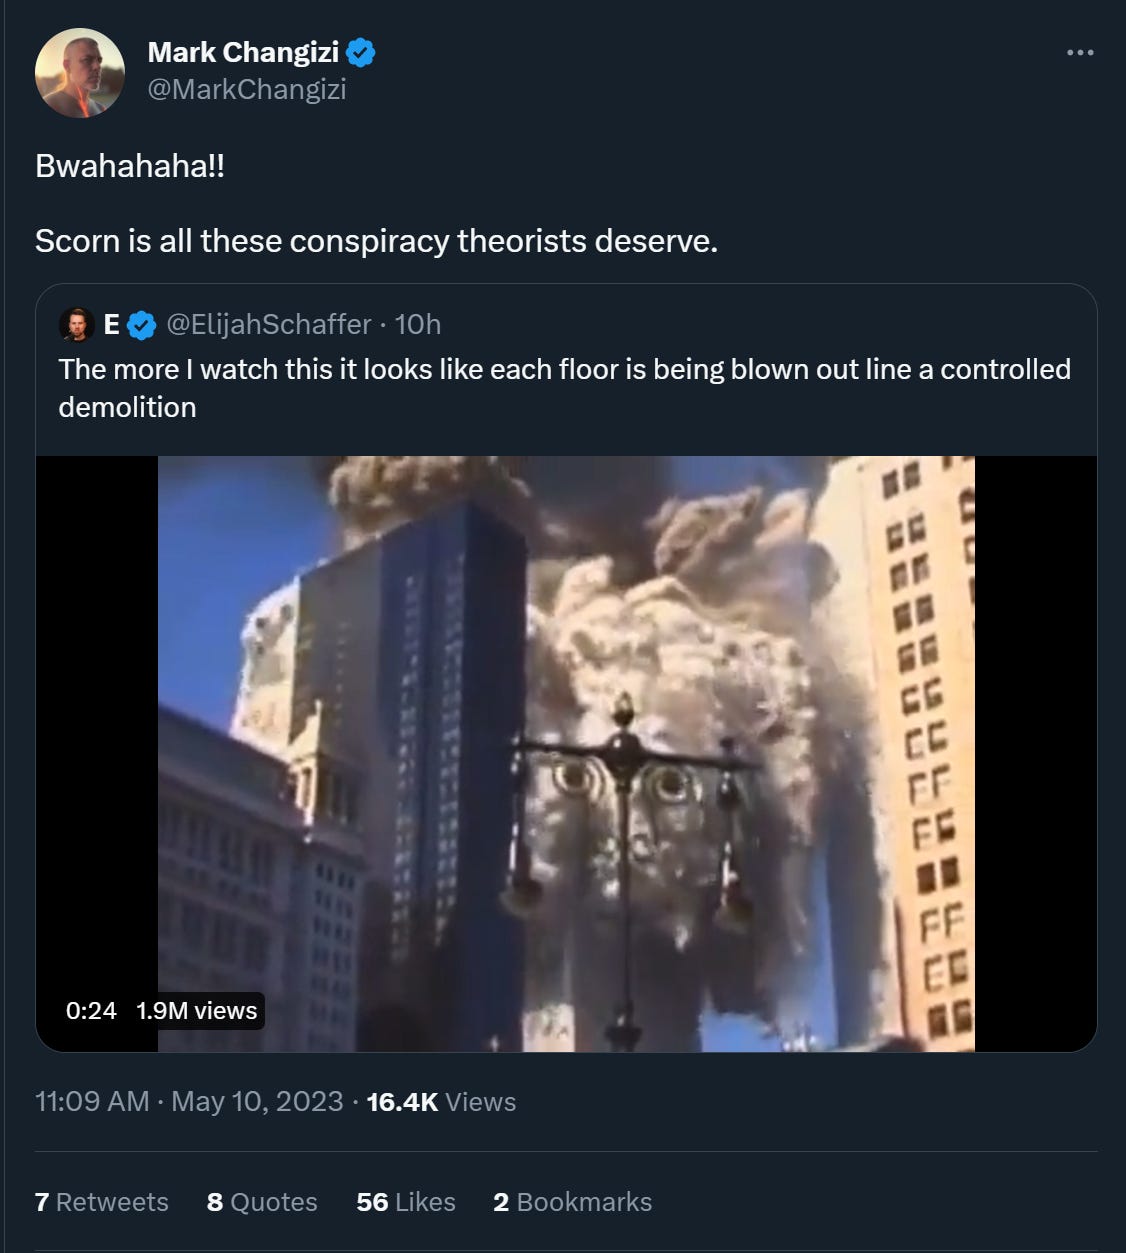Viewport: 1126px width, 1253px height.
Task: Click the verified badge next to E
Action: coord(142,325)
